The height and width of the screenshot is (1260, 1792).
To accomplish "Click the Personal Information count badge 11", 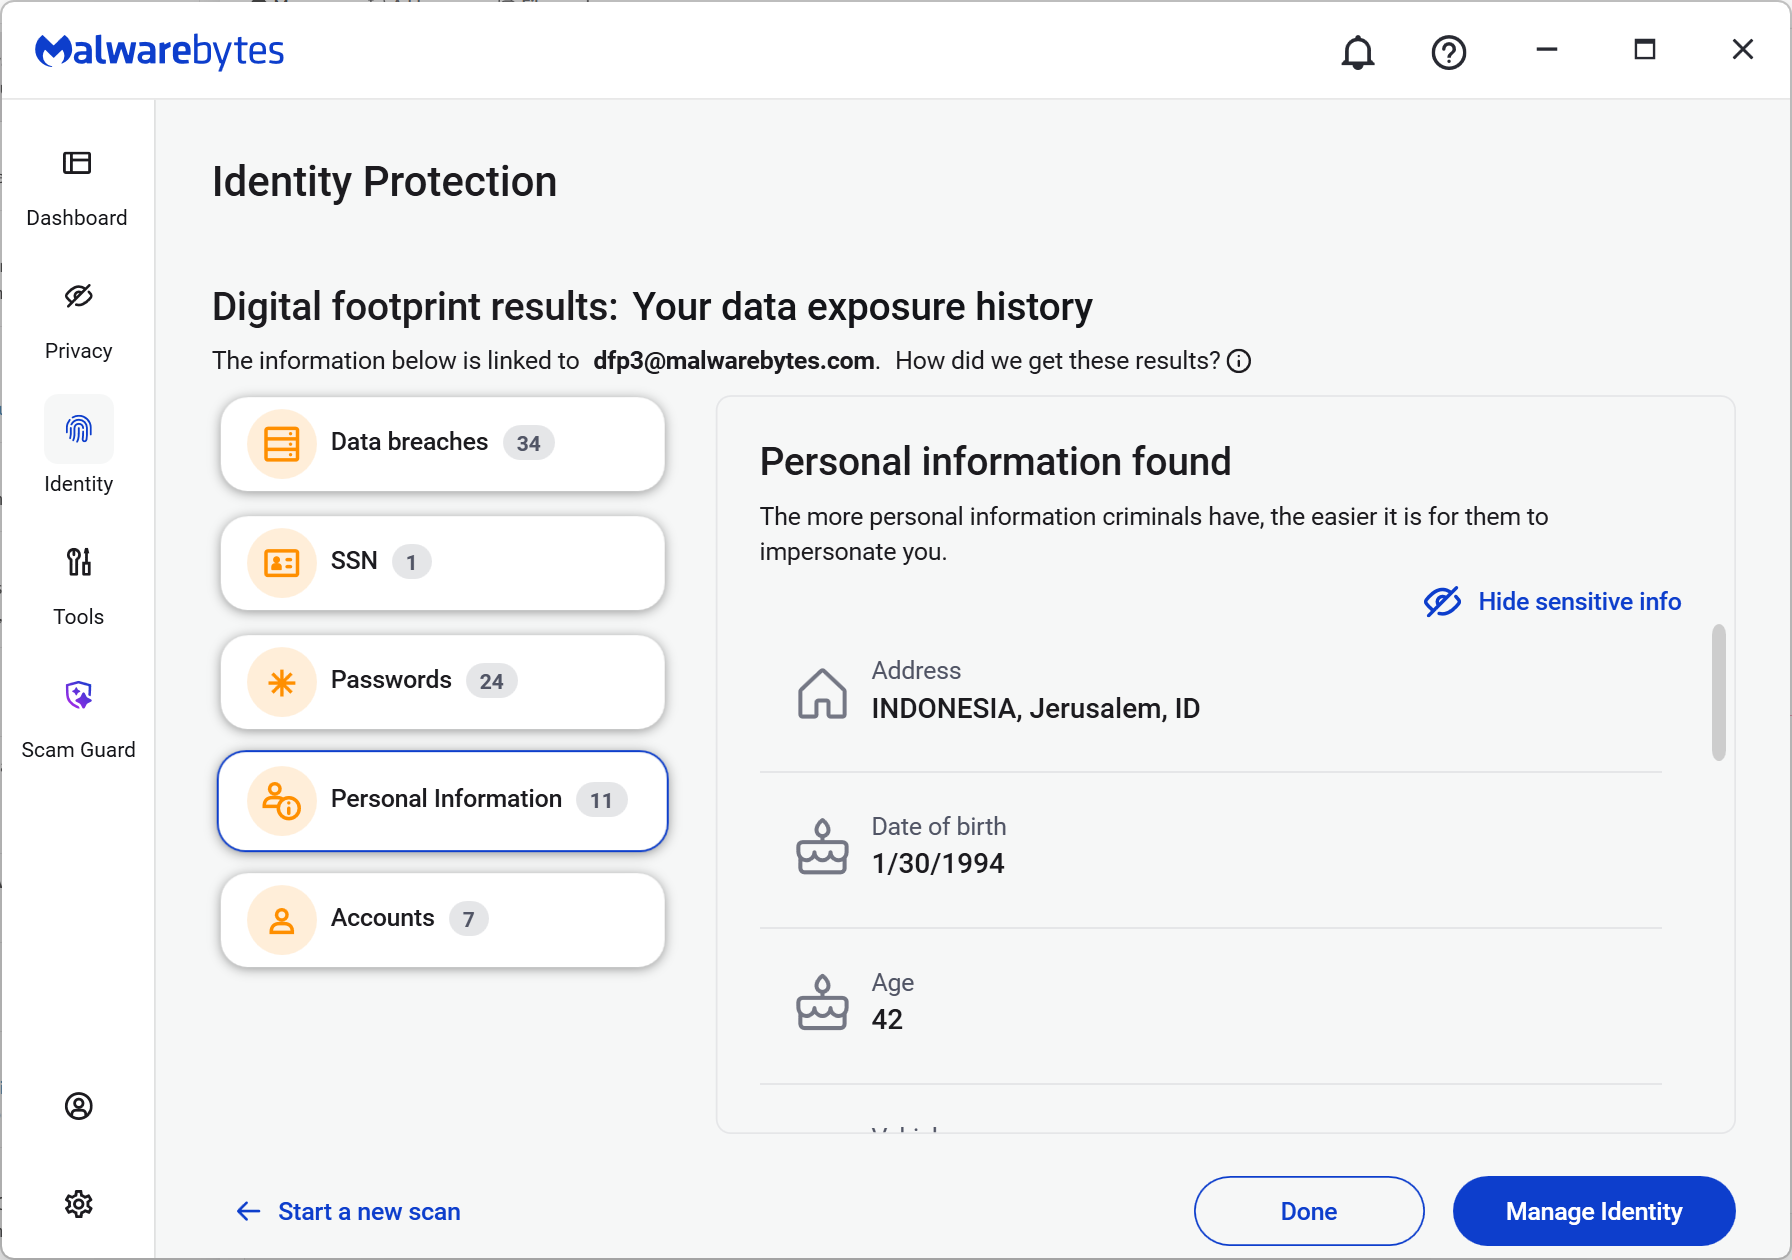I will [x=601, y=800].
